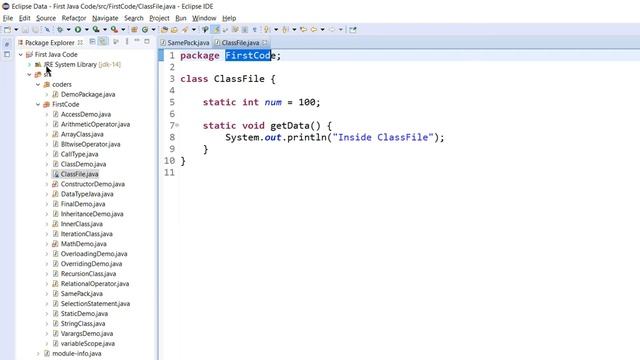640x360 pixels.
Task: Click the Last Edit Location icon
Action: pos(303,29)
